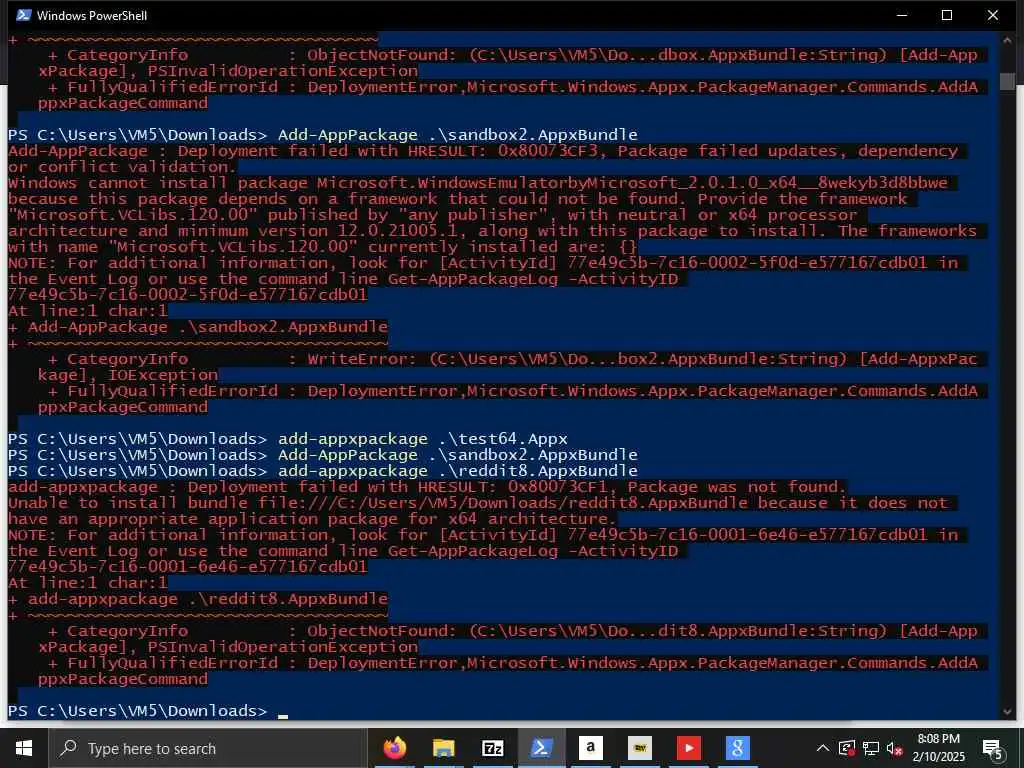Maximize the PowerShell window
The width and height of the screenshot is (1024, 768).
point(947,15)
